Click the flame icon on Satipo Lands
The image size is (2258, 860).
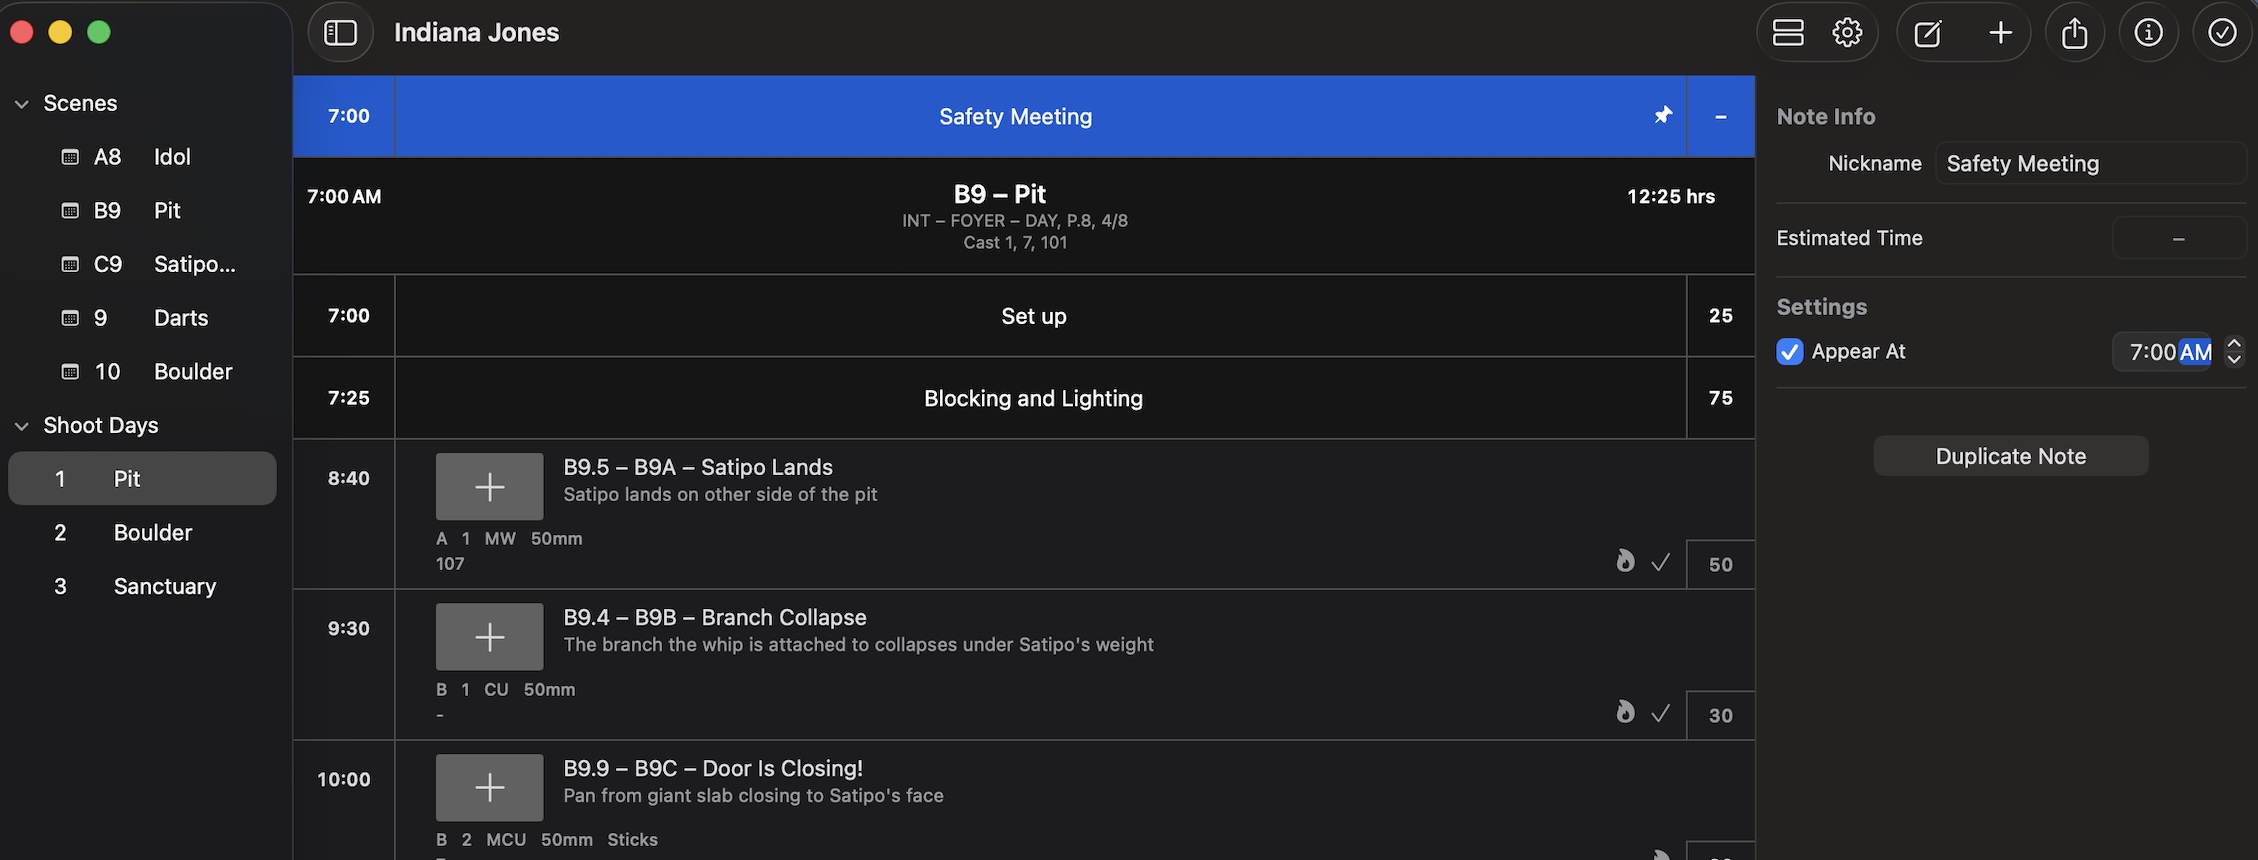coord(1625,561)
